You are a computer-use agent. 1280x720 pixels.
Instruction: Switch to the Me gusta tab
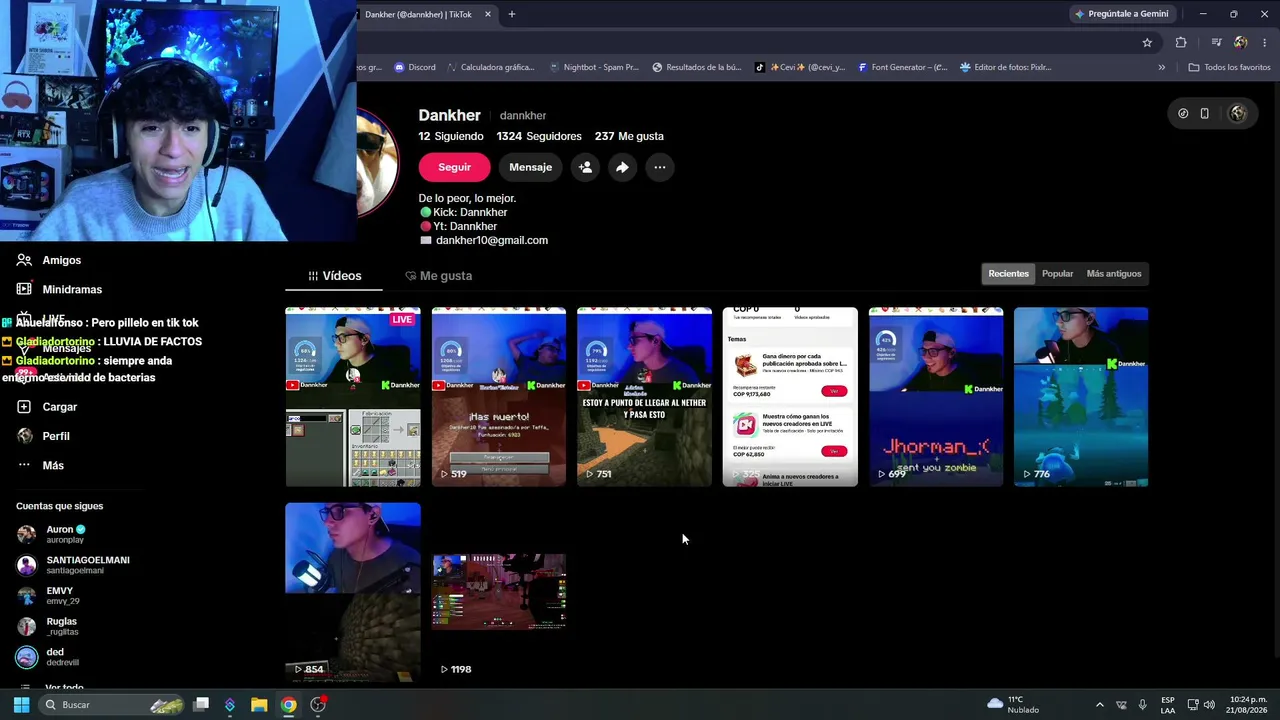pyautogui.click(x=438, y=276)
